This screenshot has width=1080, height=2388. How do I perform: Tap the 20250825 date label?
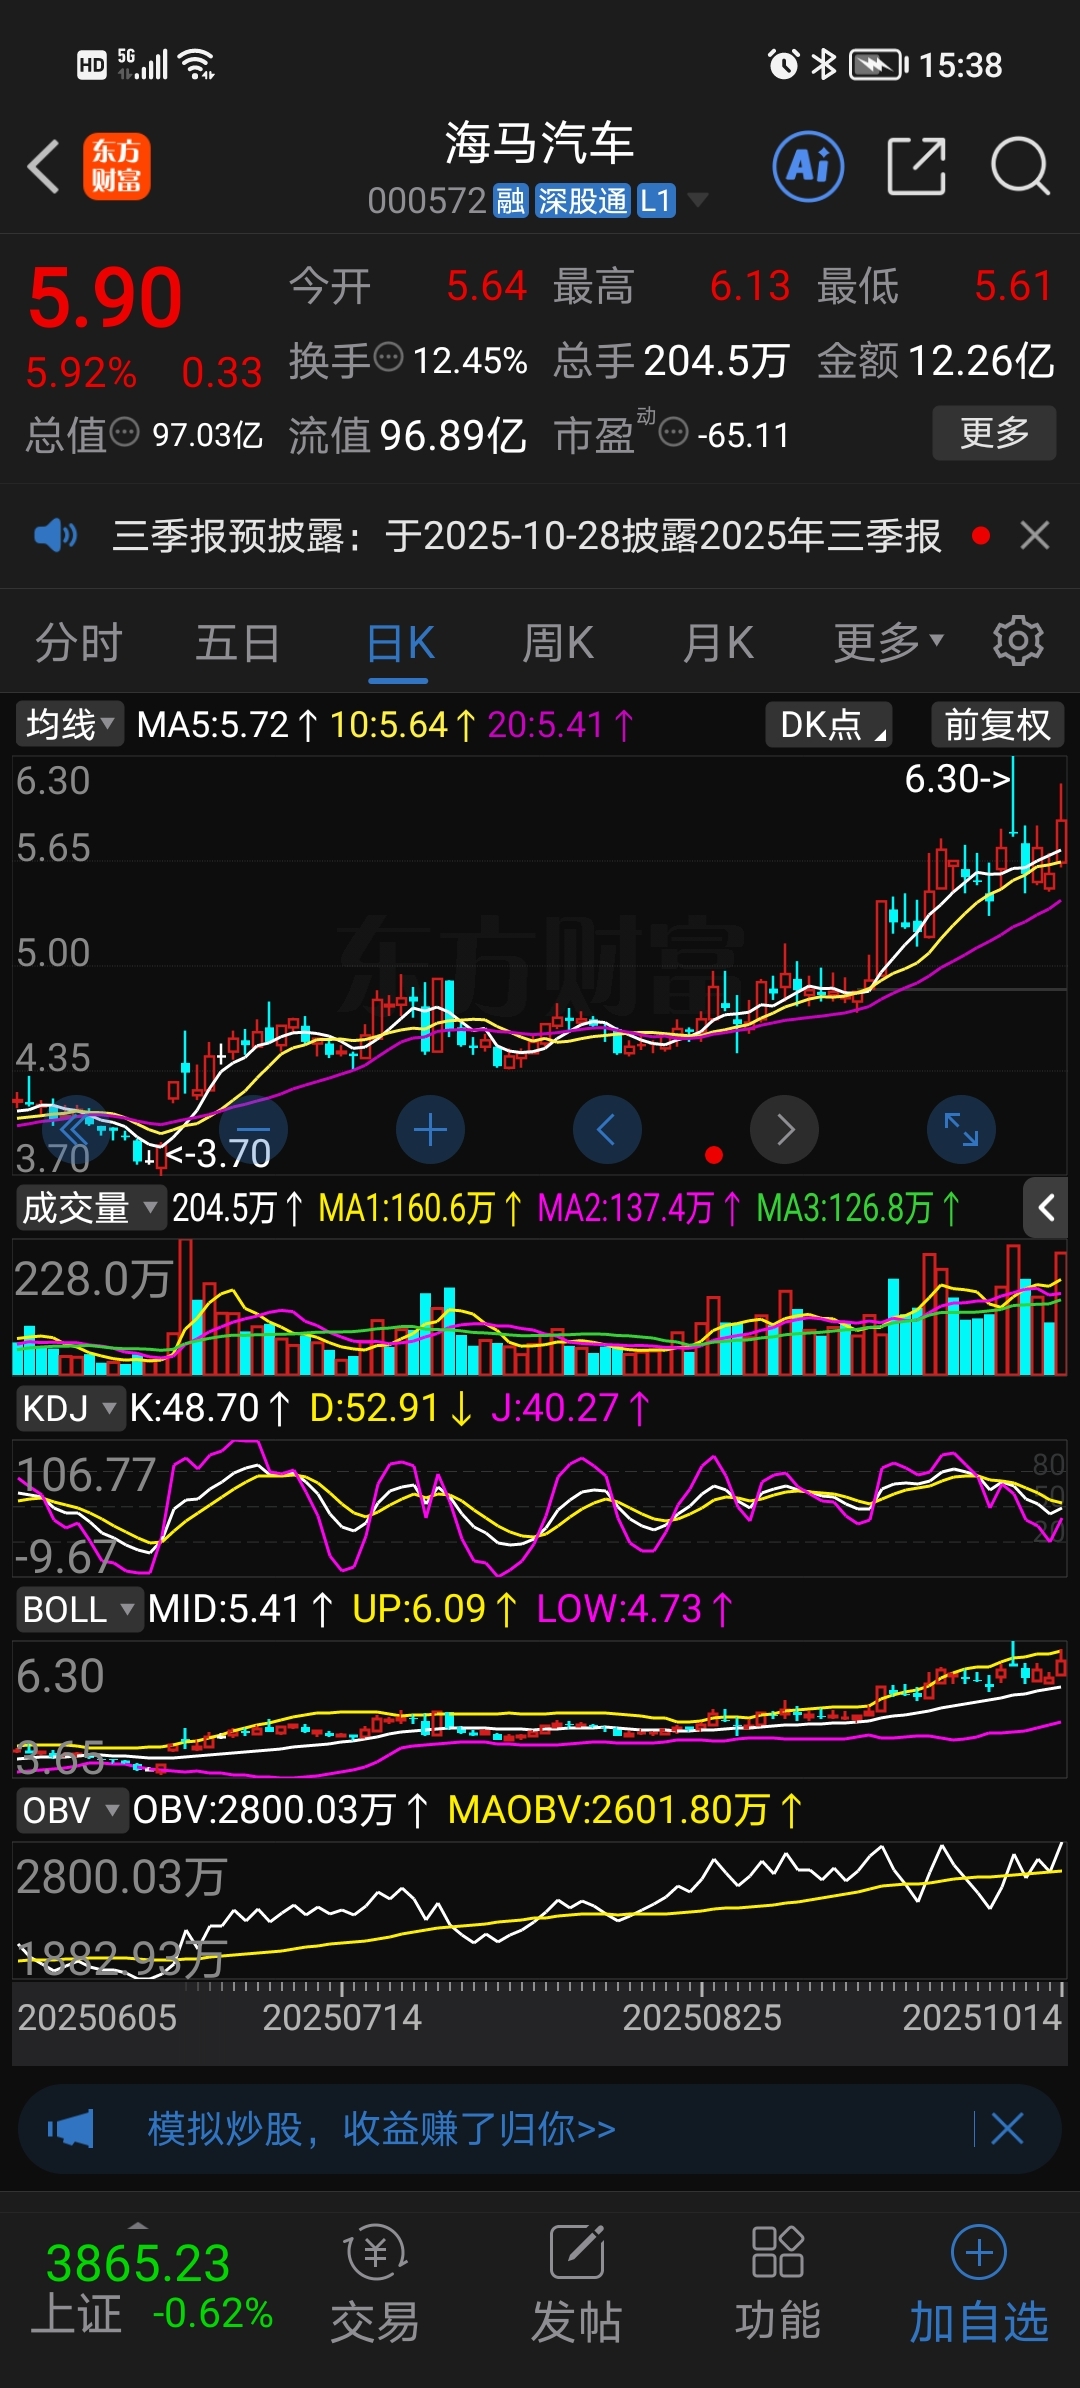(702, 2017)
